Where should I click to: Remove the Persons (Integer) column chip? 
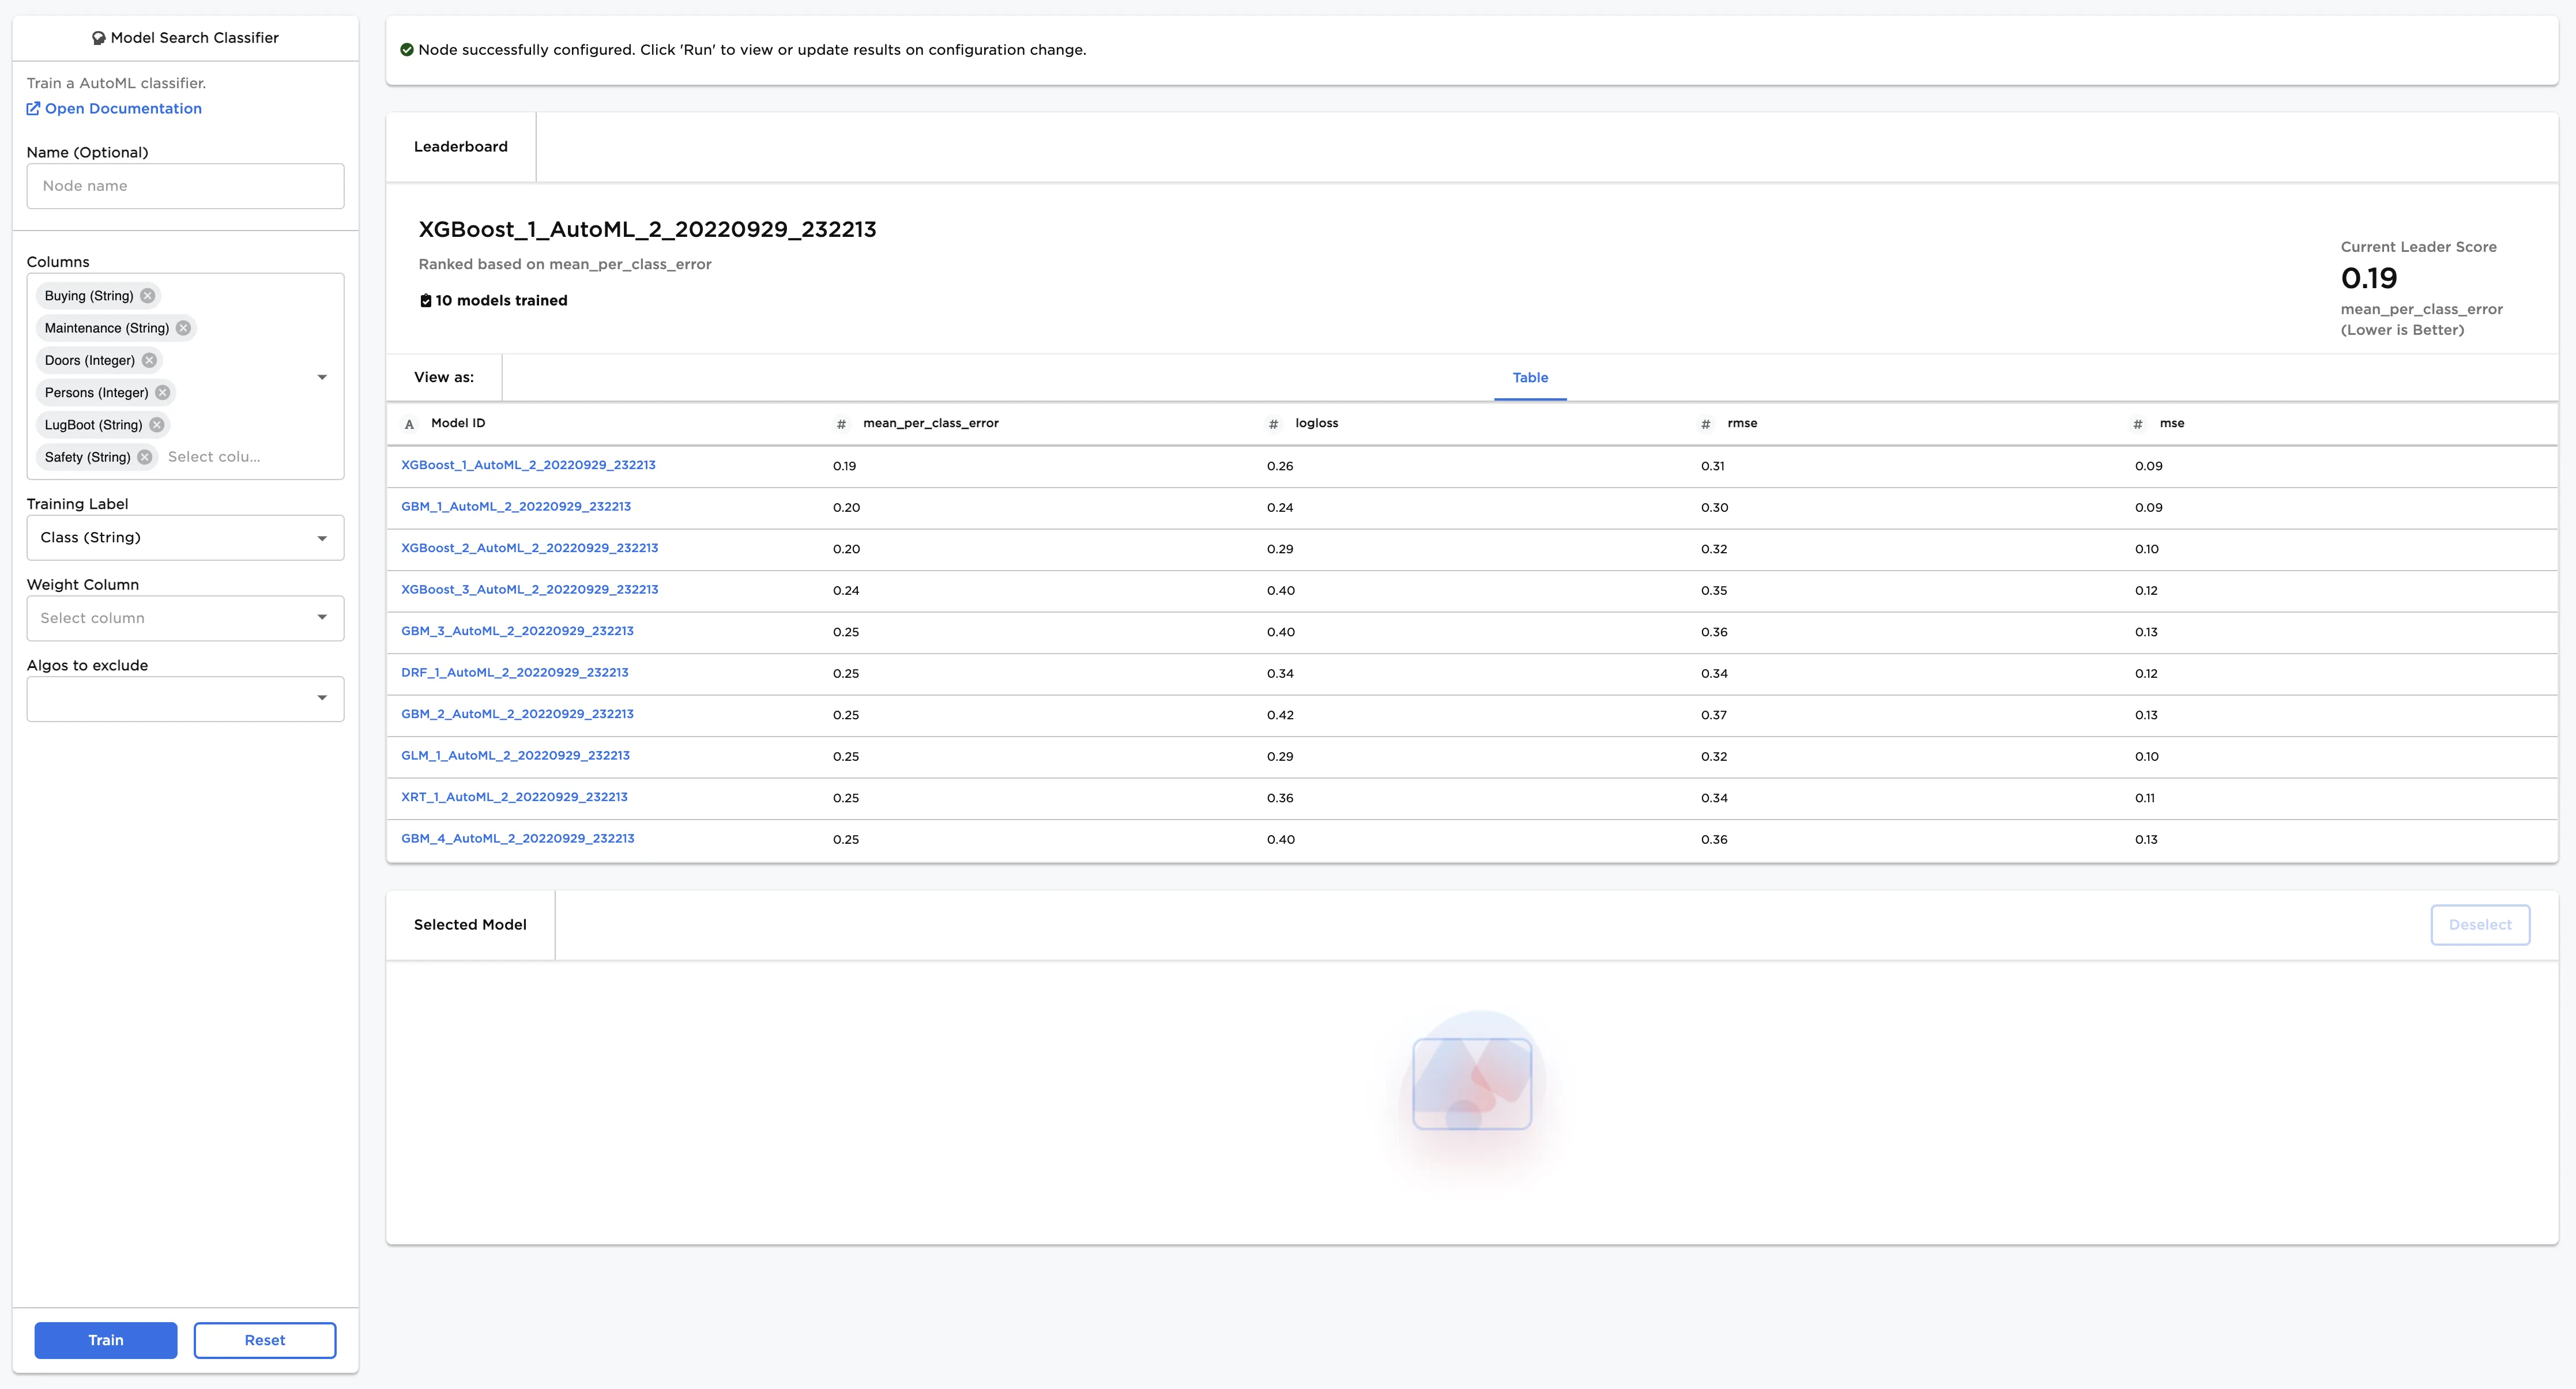(163, 393)
